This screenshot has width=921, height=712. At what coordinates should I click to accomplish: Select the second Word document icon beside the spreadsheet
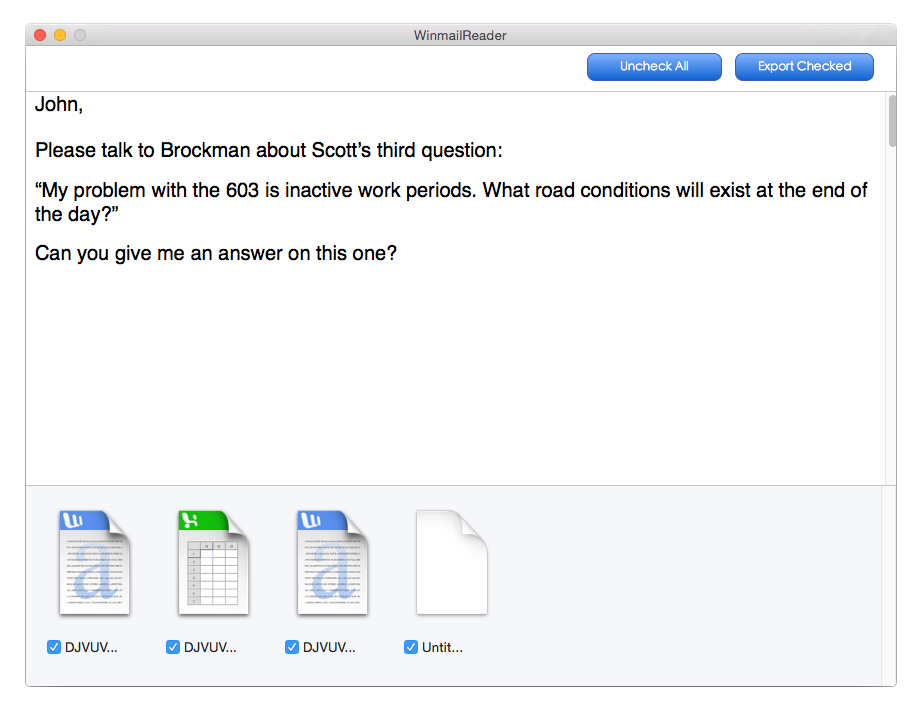click(332, 563)
